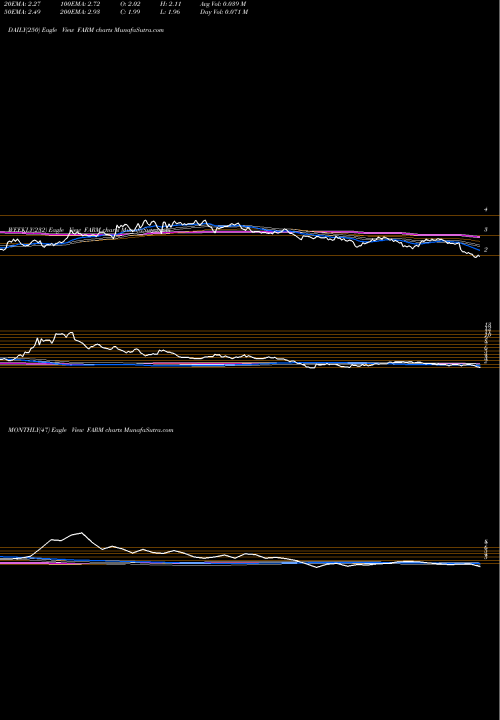
Task: Click the MONTHLY(47) Eagle View chart title
Action: [90, 430]
